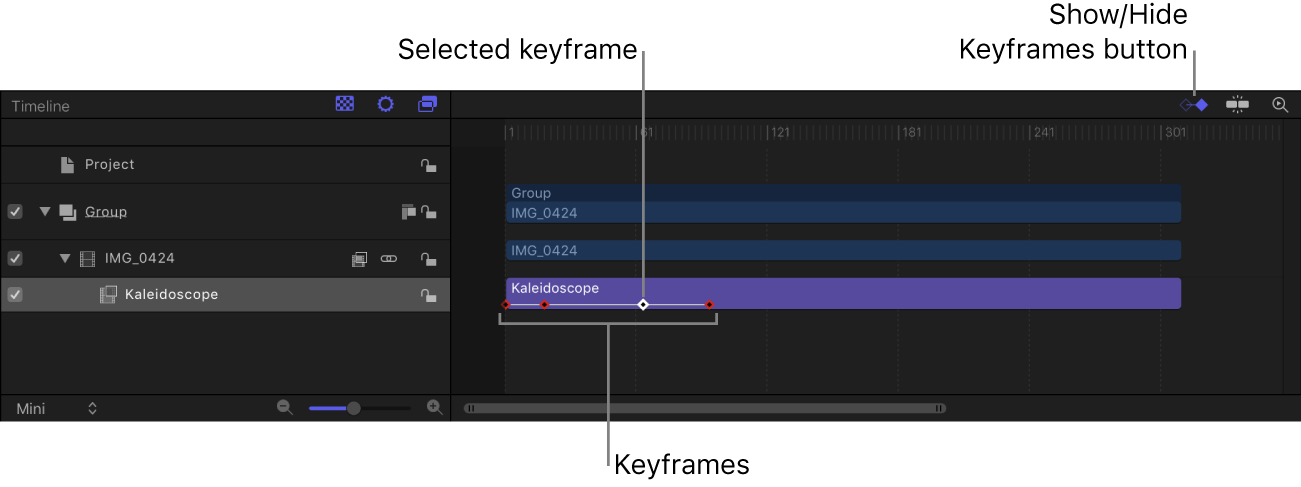1301x487 pixels.
Task: Click the zoom in magnifier icon
Action: pos(434,407)
